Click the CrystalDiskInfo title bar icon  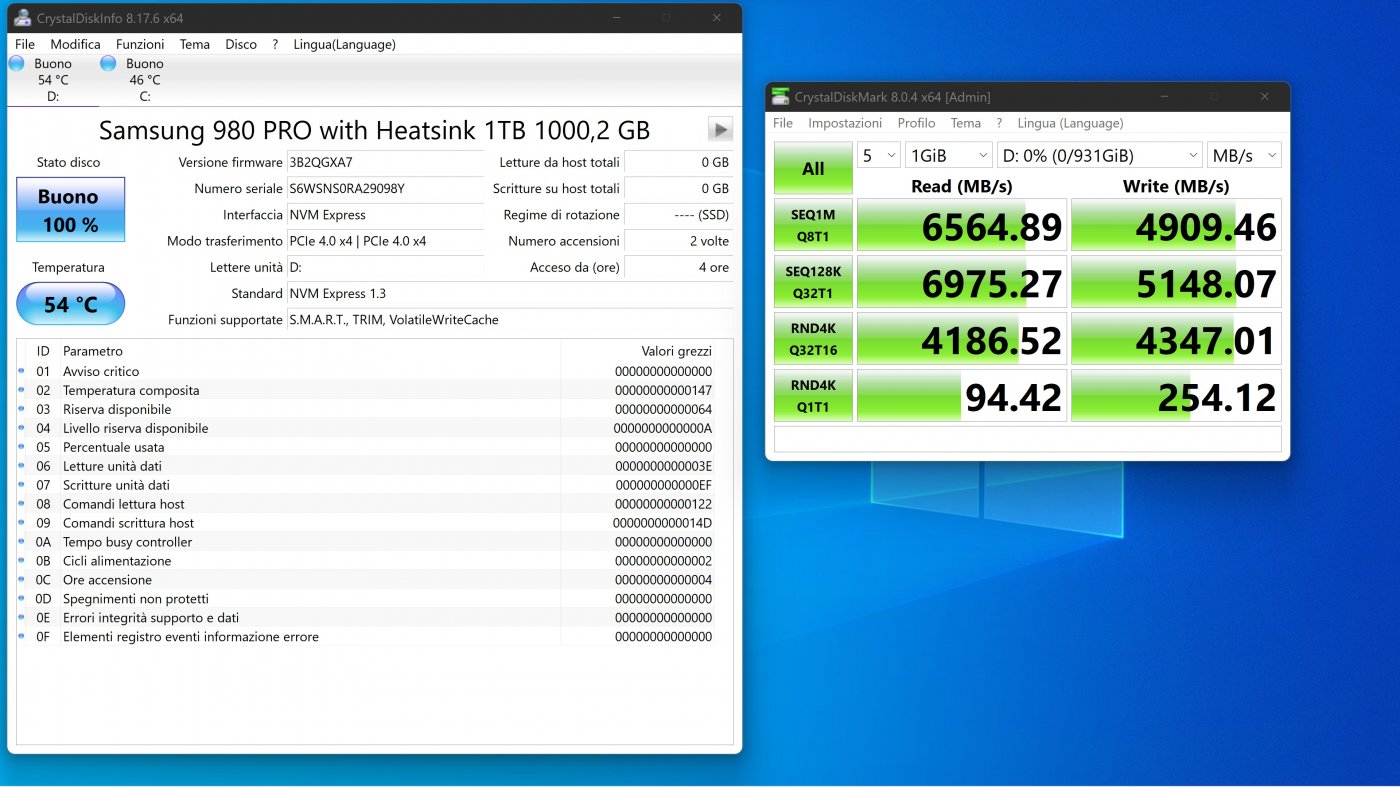click(22, 18)
